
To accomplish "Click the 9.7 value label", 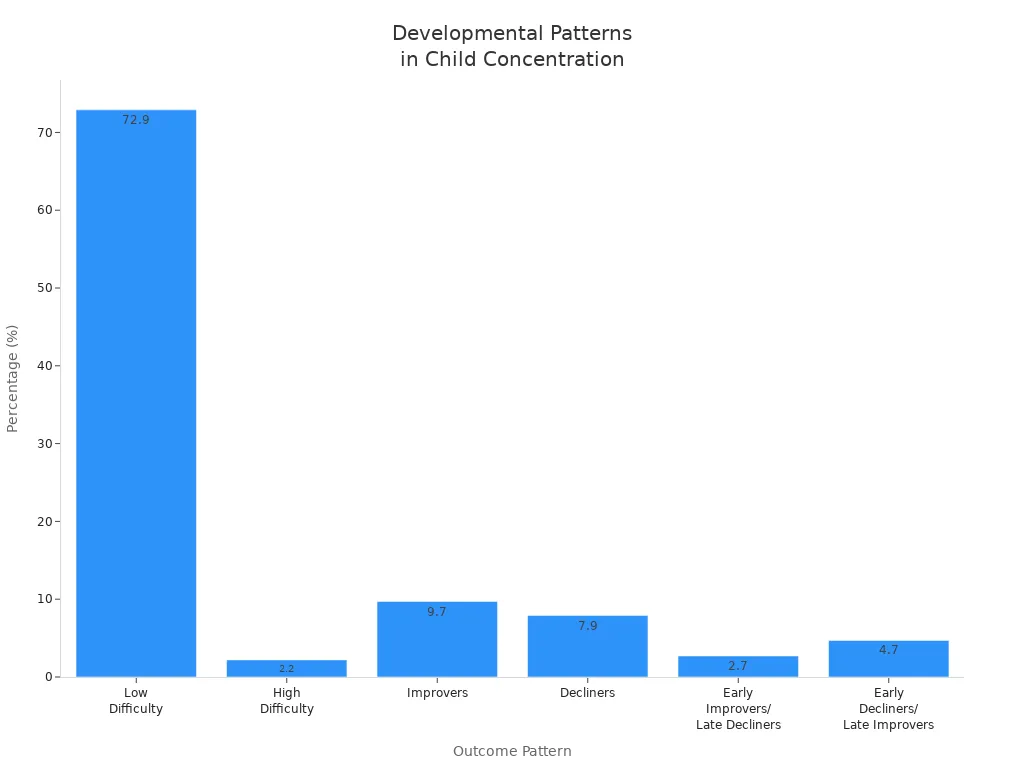I will tap(437, 609).
